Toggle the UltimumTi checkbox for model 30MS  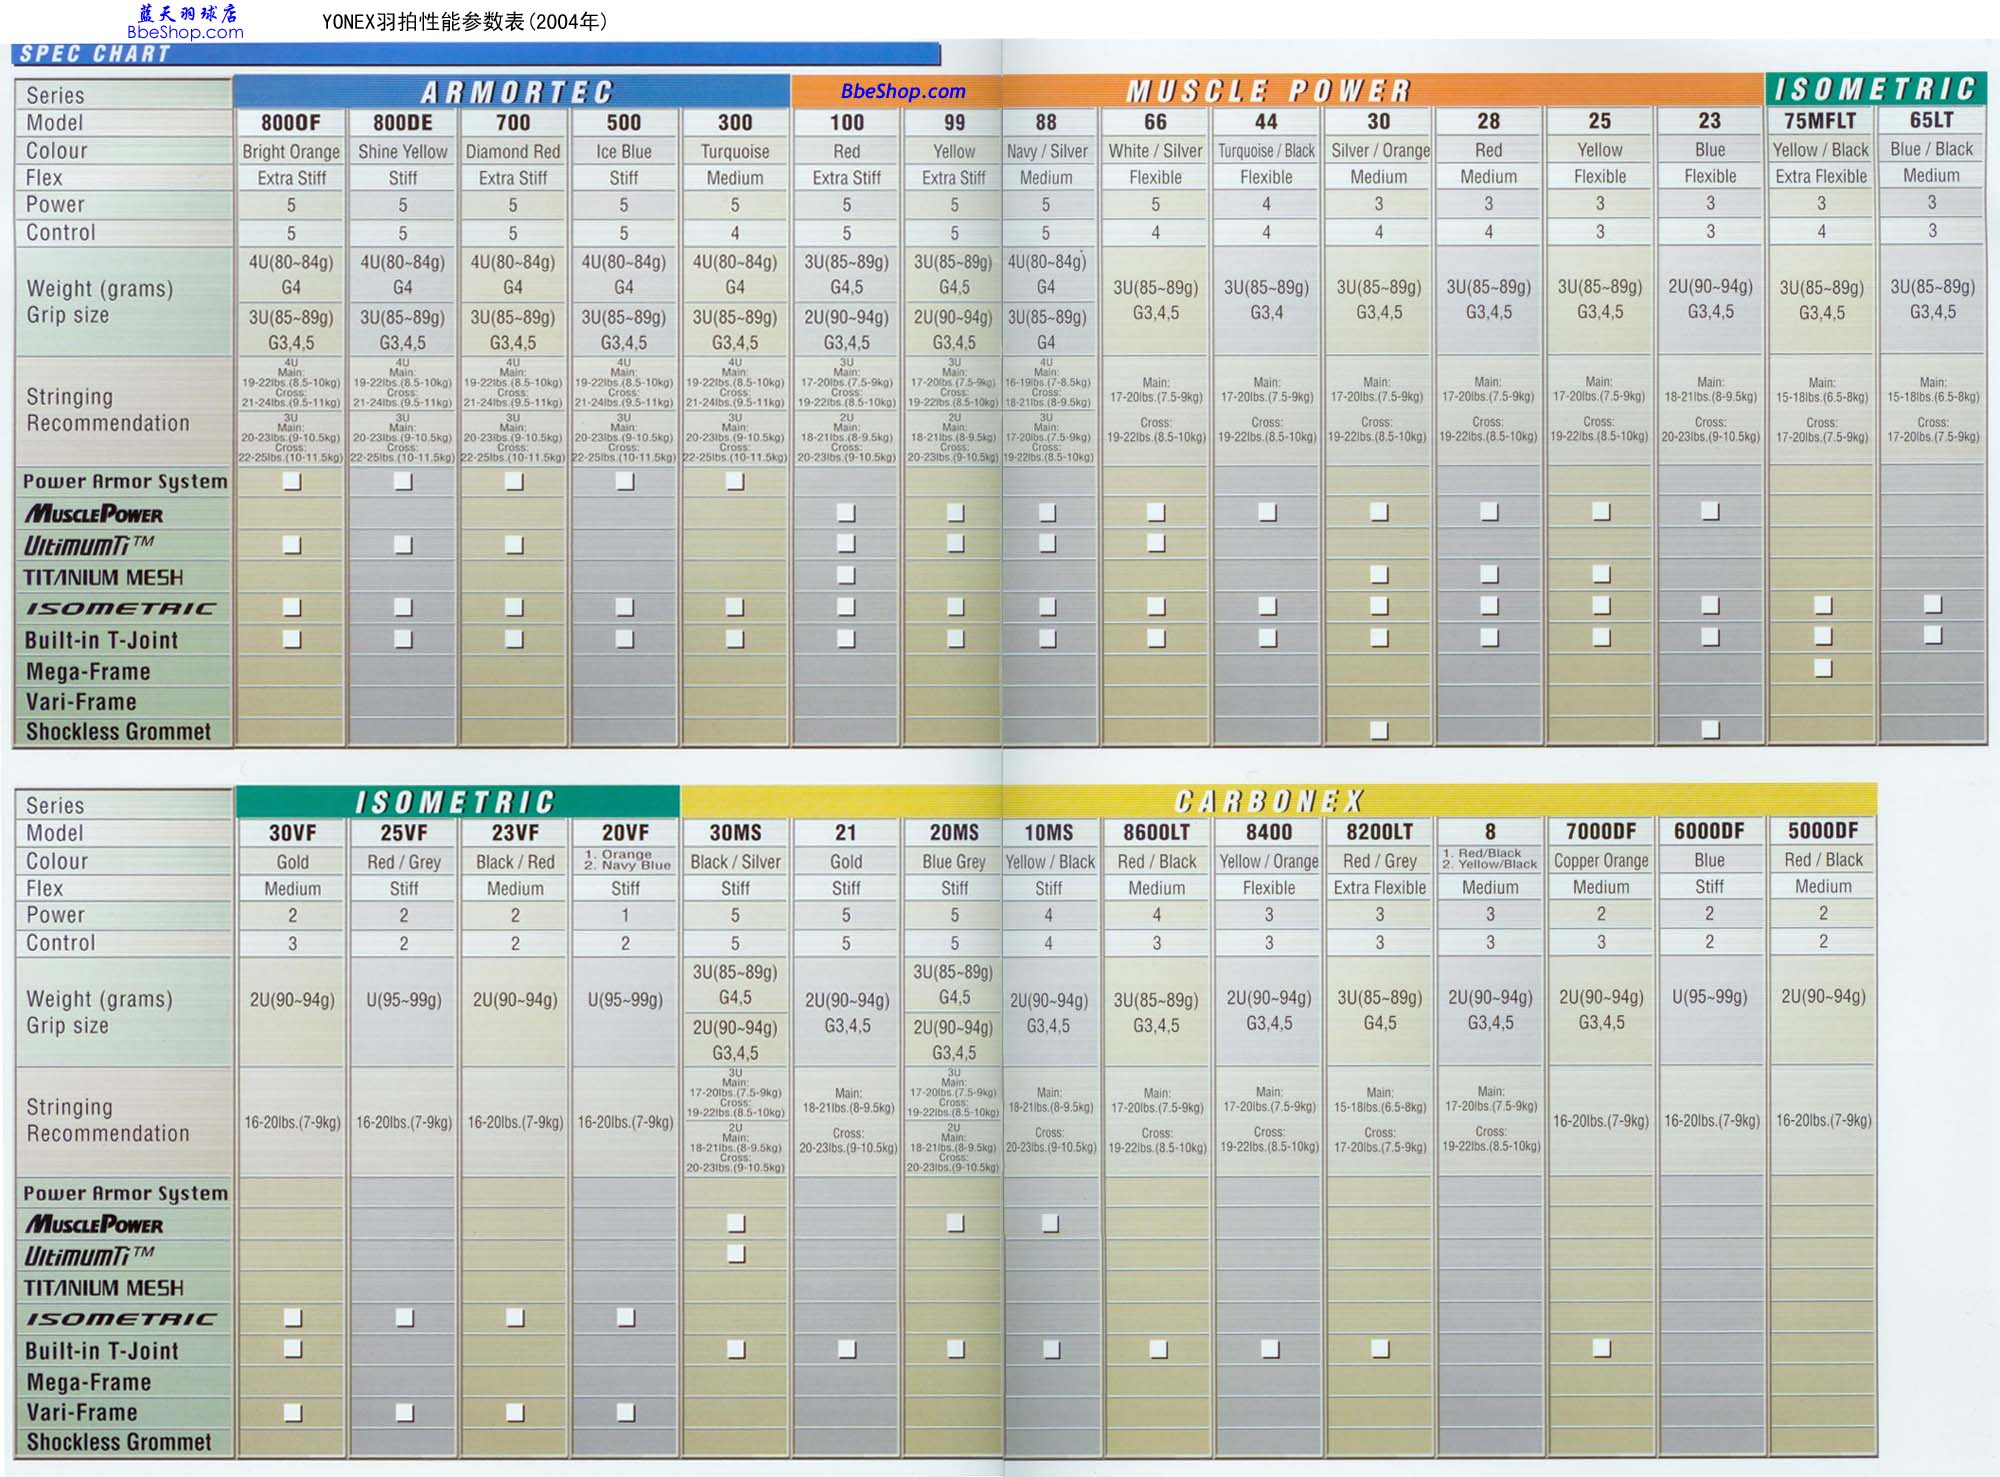736,1254
